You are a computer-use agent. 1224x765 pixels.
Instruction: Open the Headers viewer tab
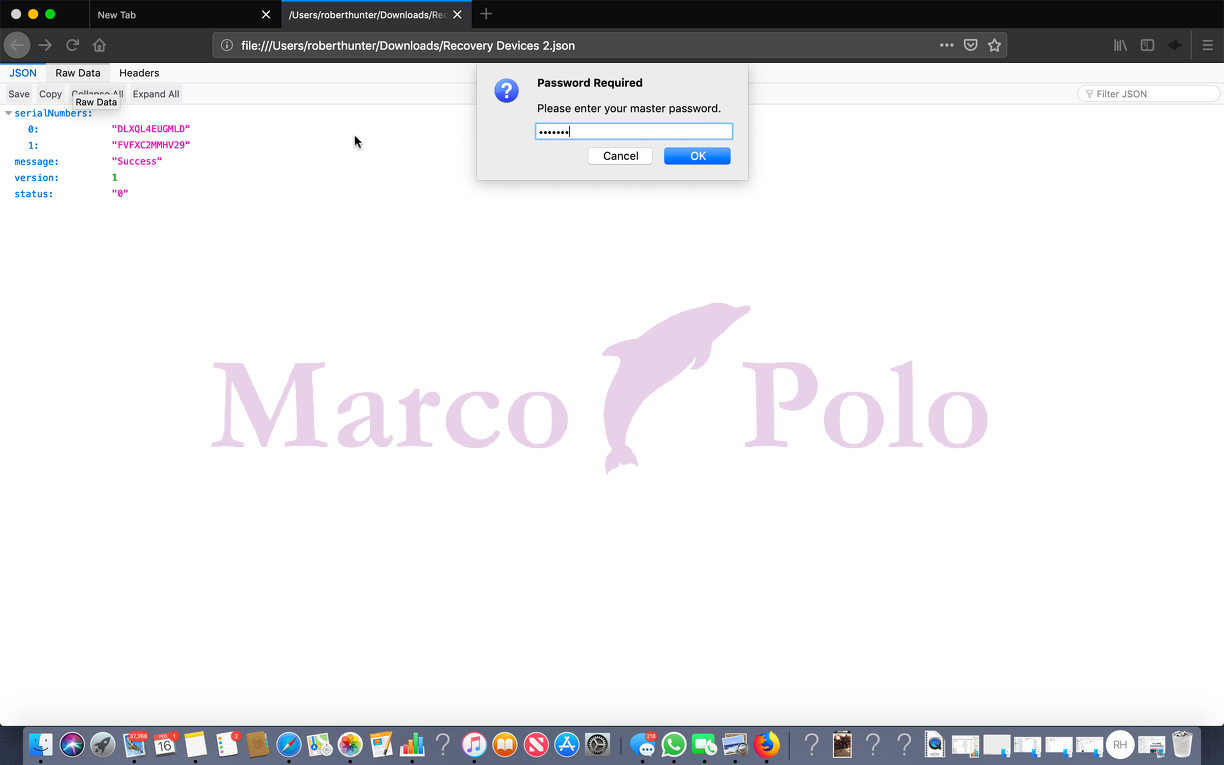pos(139,73)
